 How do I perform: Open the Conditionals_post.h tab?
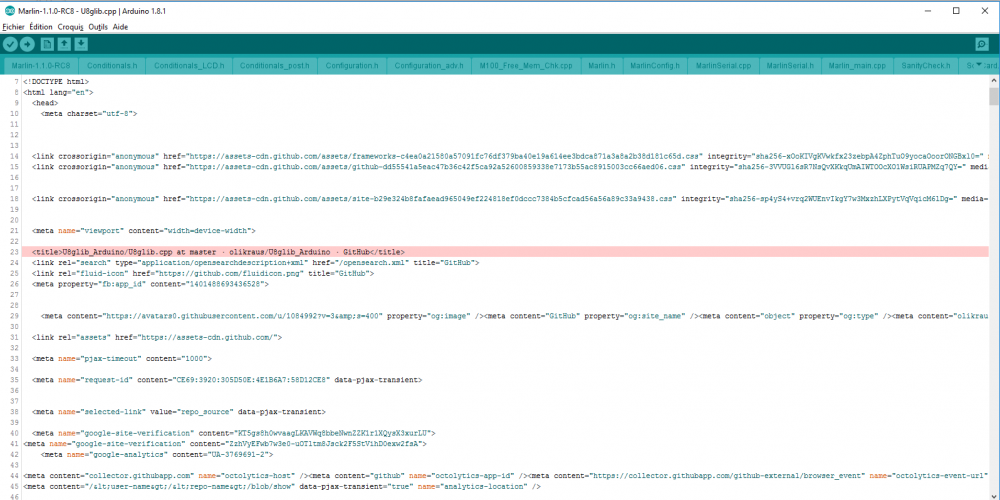point(275,66)
